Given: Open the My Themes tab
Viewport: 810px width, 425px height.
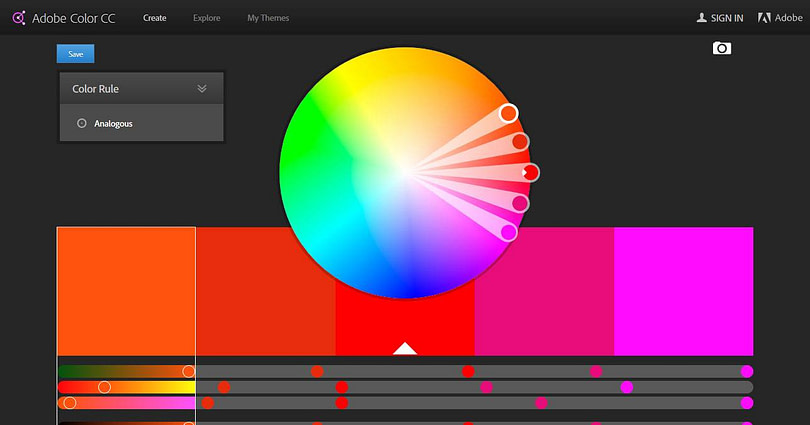Looking at the screenshot, I should click(268, 18).
